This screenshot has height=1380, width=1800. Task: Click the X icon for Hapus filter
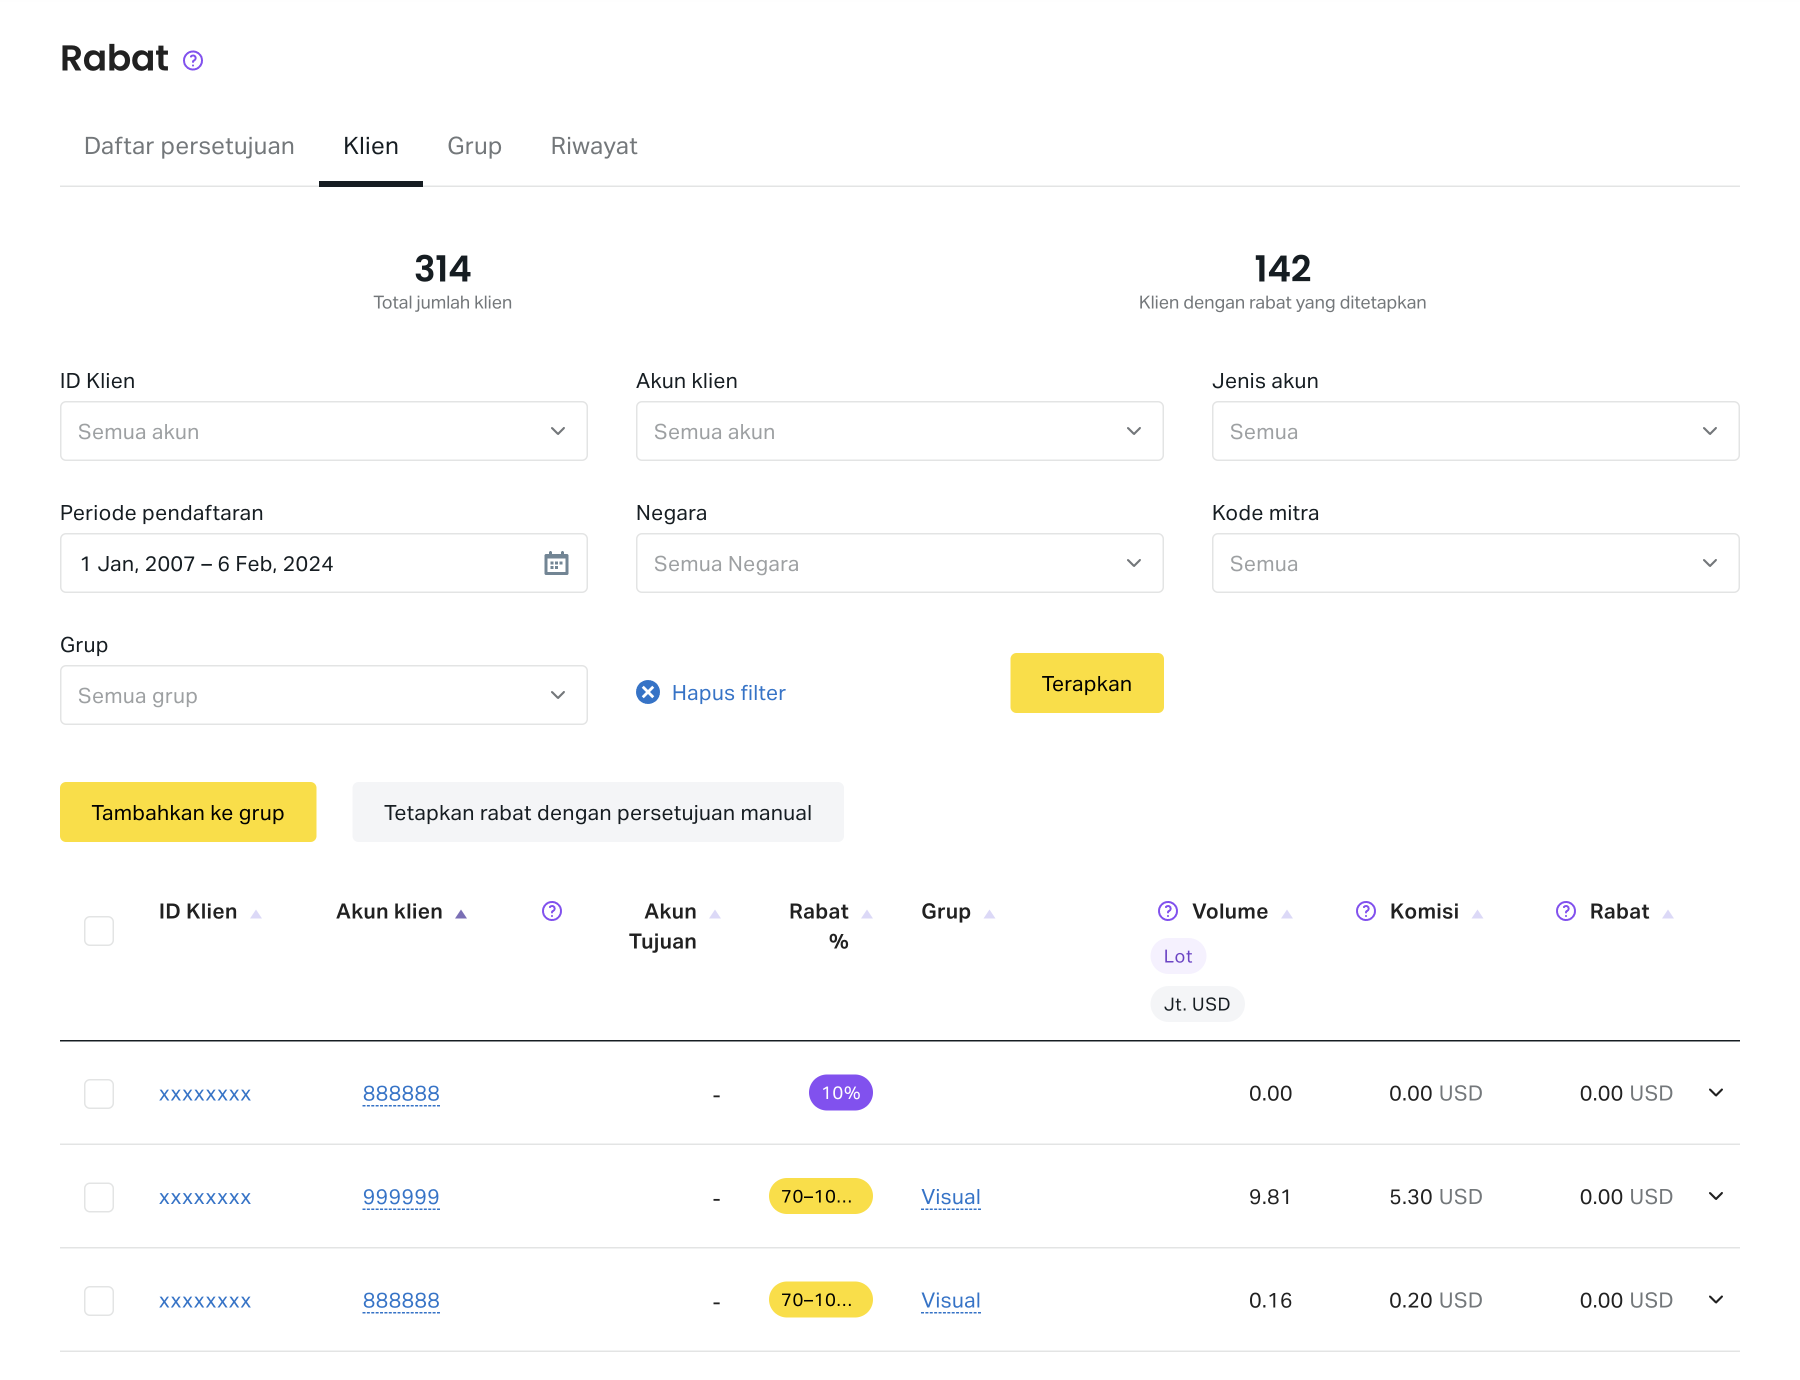(648, 692)
